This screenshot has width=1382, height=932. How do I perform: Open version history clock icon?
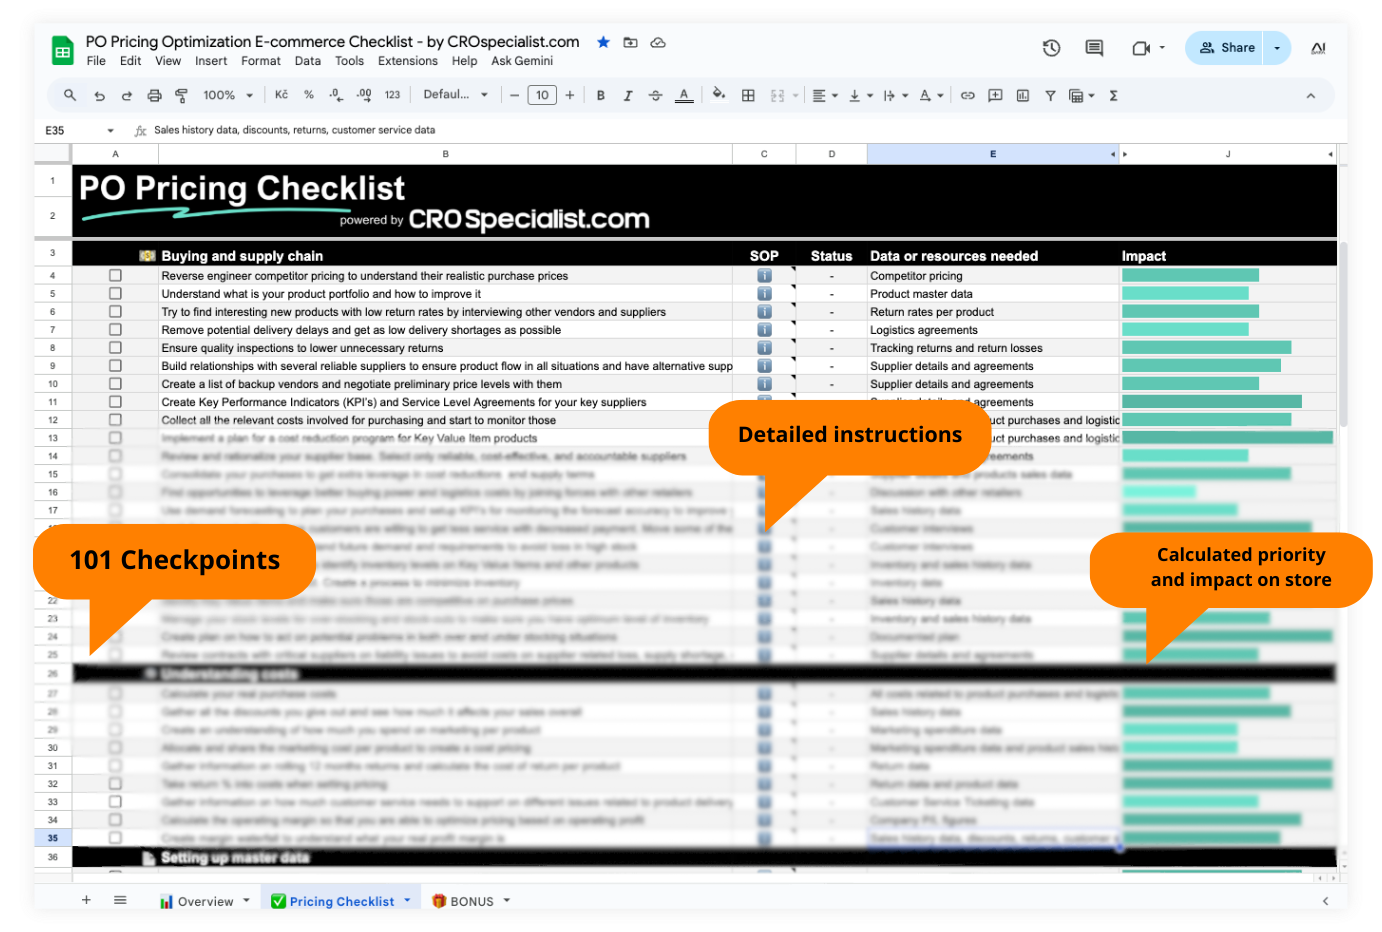click(1051, 48)
